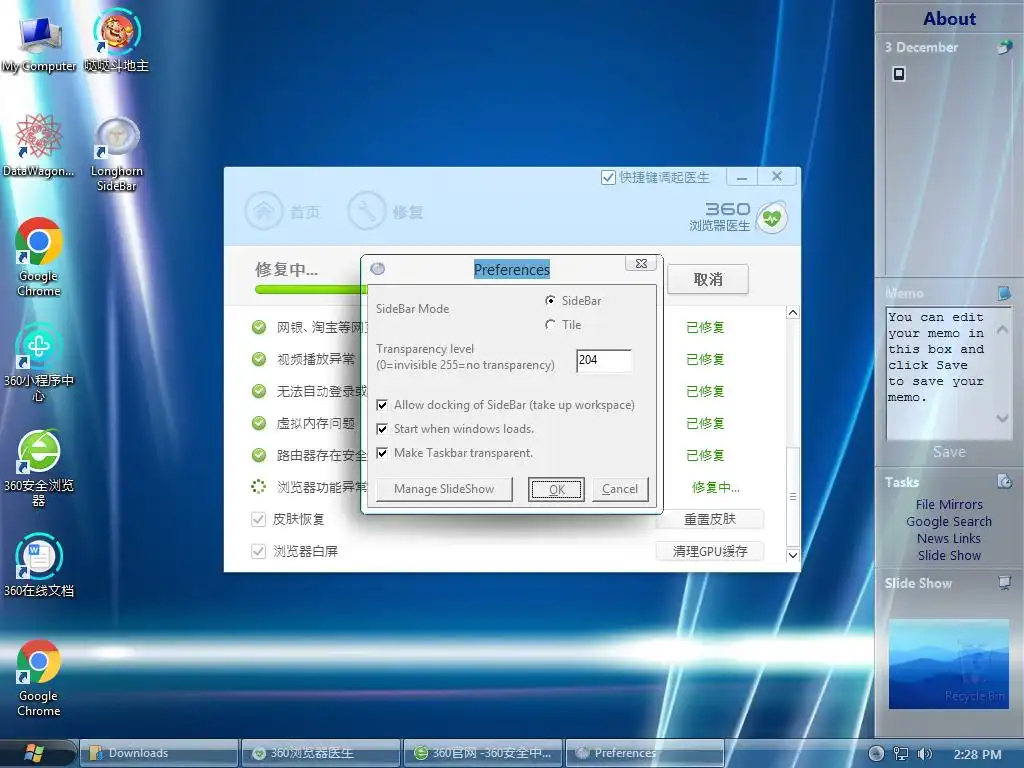Click the Tasks panel icon
Image resolution: width=1024 pixels, height=768 pixels.
[x=1004, y=481]
